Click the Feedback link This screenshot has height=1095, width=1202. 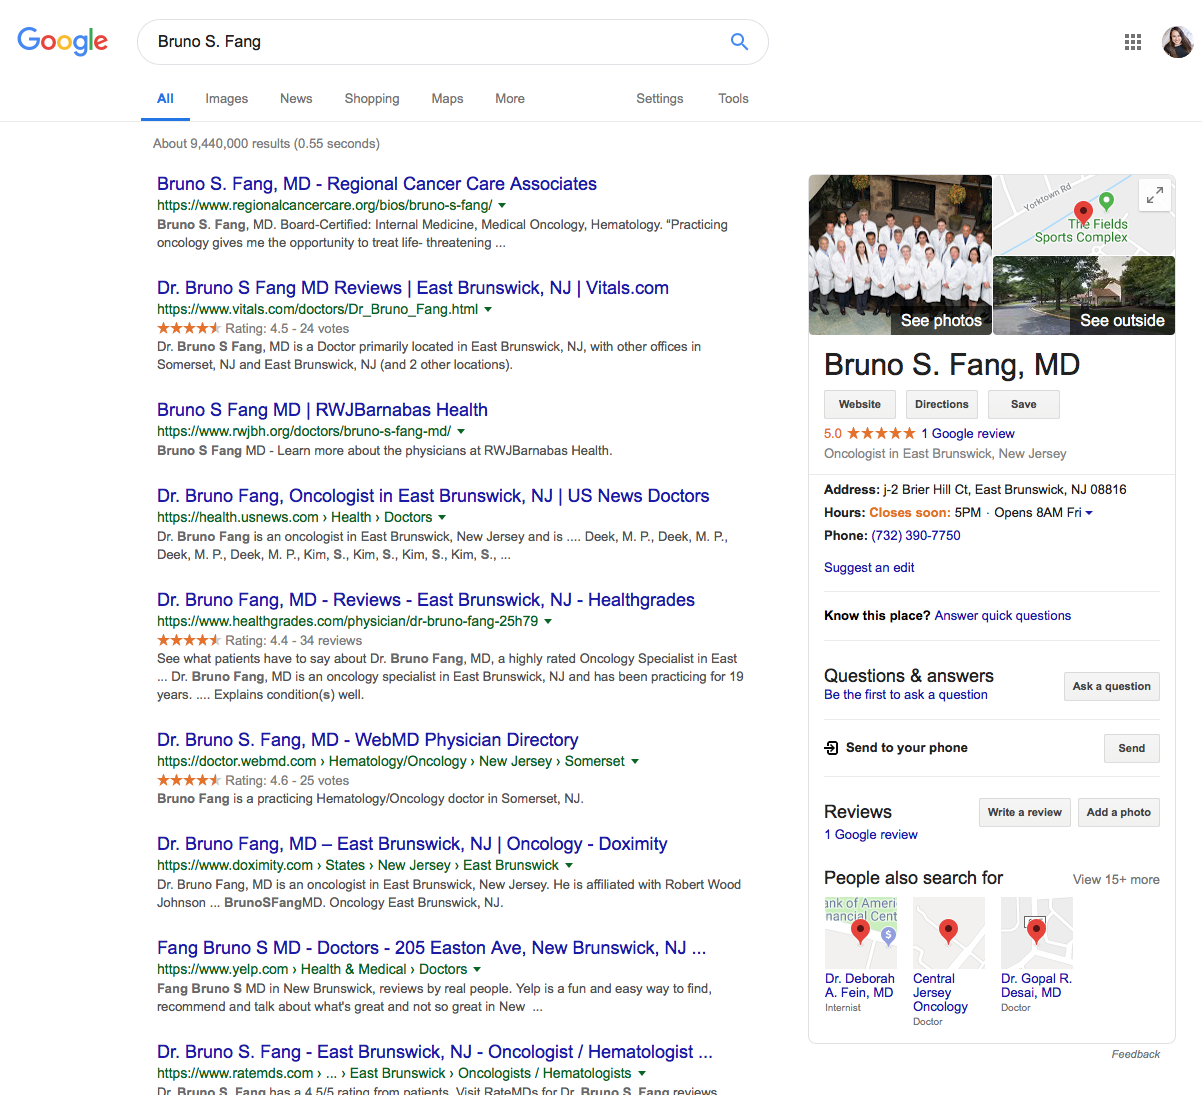pos(1136,1054)
